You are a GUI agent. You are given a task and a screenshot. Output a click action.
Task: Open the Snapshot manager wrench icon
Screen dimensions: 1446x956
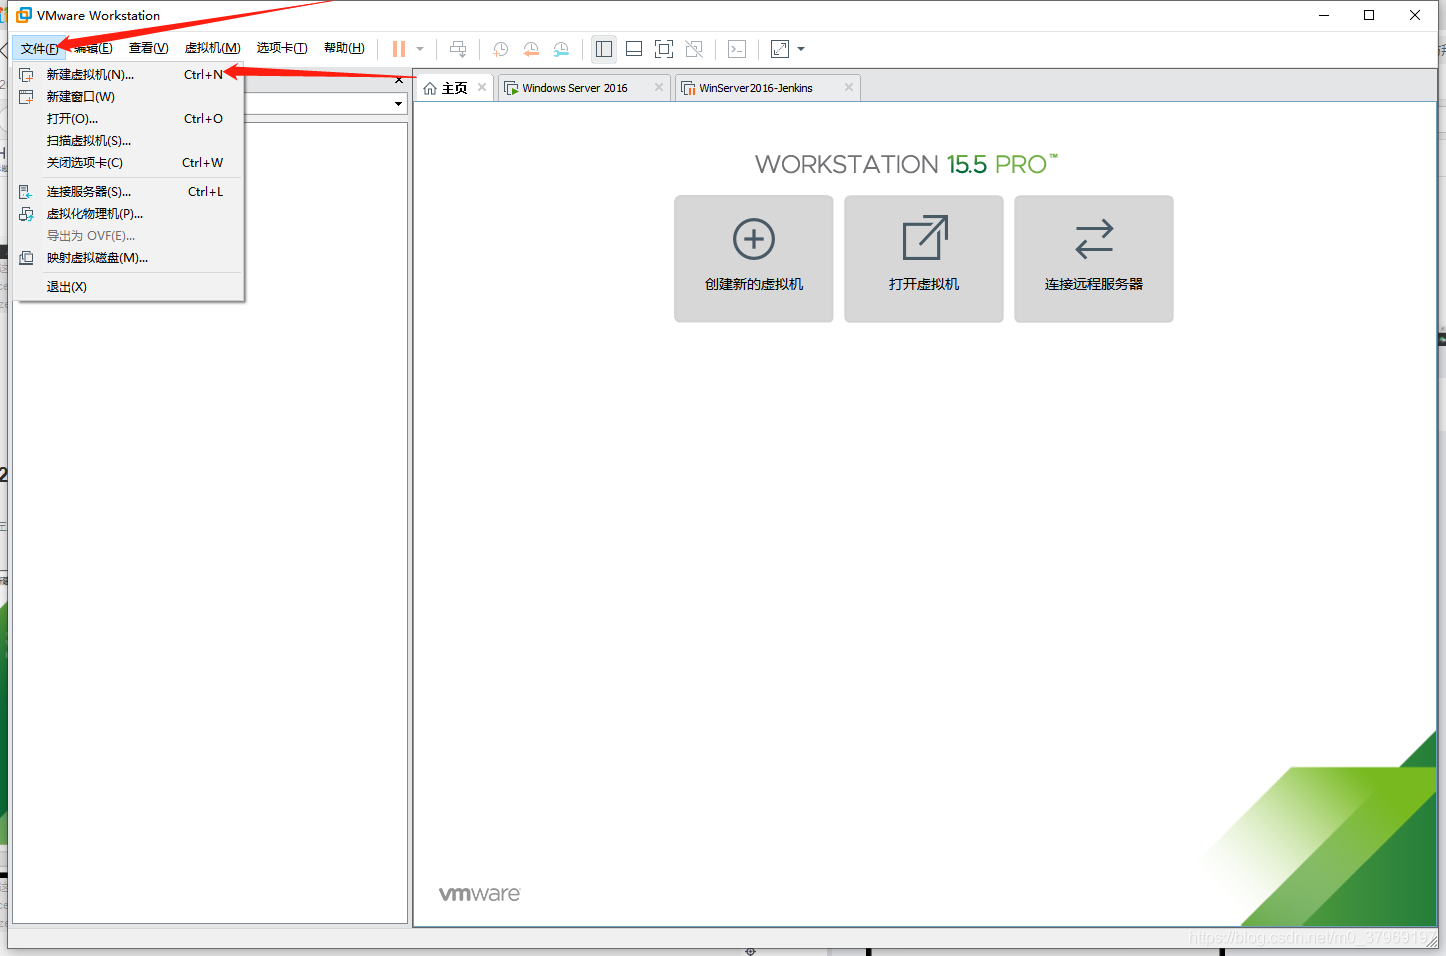click(561, 49)
